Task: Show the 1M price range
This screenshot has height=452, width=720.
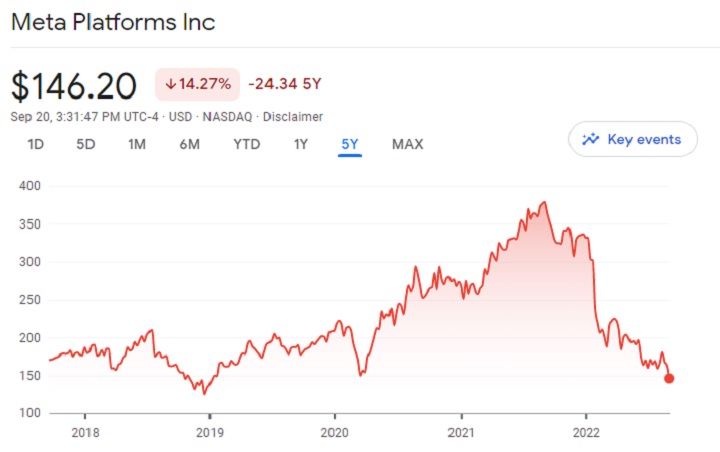Action: pyautogui.click(x=137, y=144)
